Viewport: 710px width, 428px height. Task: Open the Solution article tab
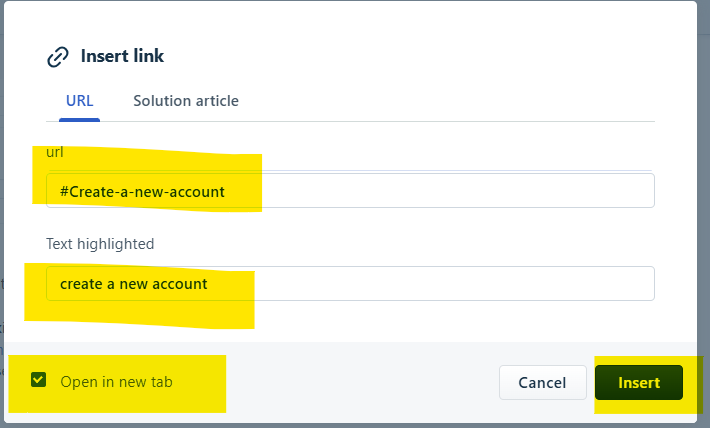tap(186, 101)
